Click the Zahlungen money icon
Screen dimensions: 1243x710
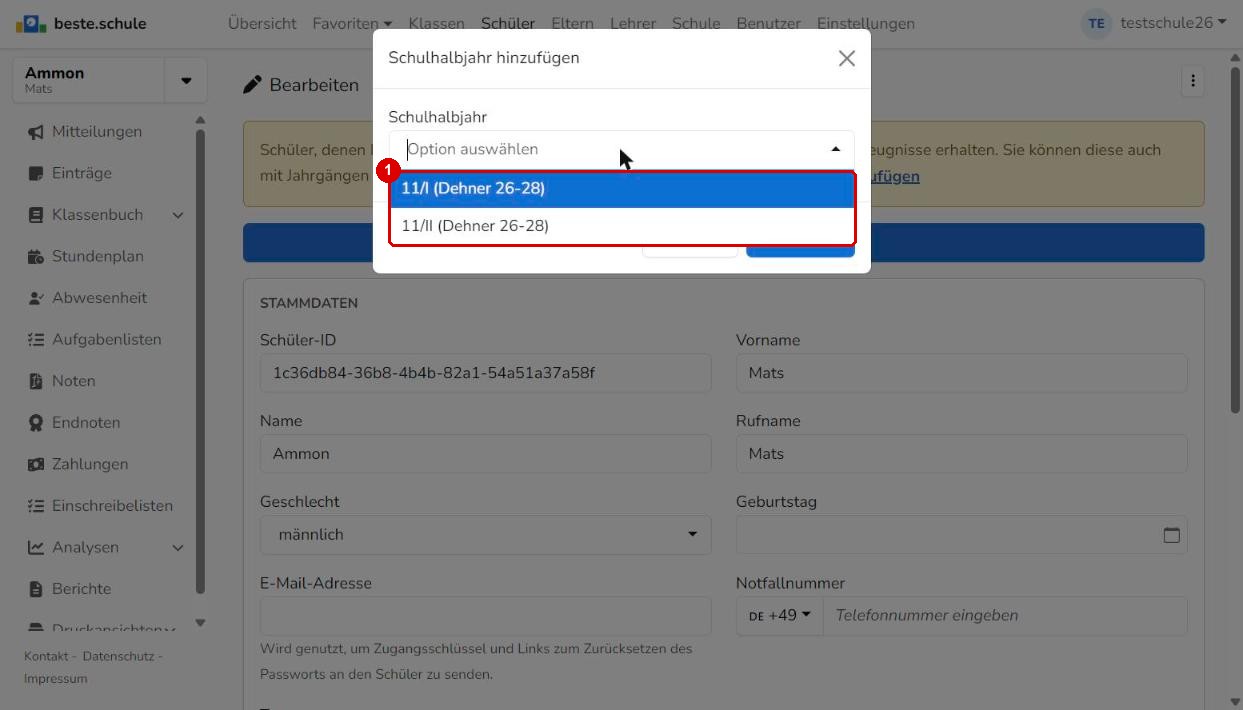coord(36,464)
